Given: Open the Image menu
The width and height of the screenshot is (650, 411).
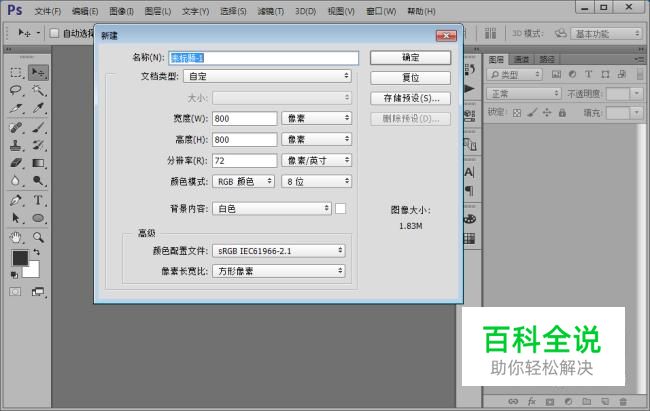Looking at the screenshot, I should 121,11.
